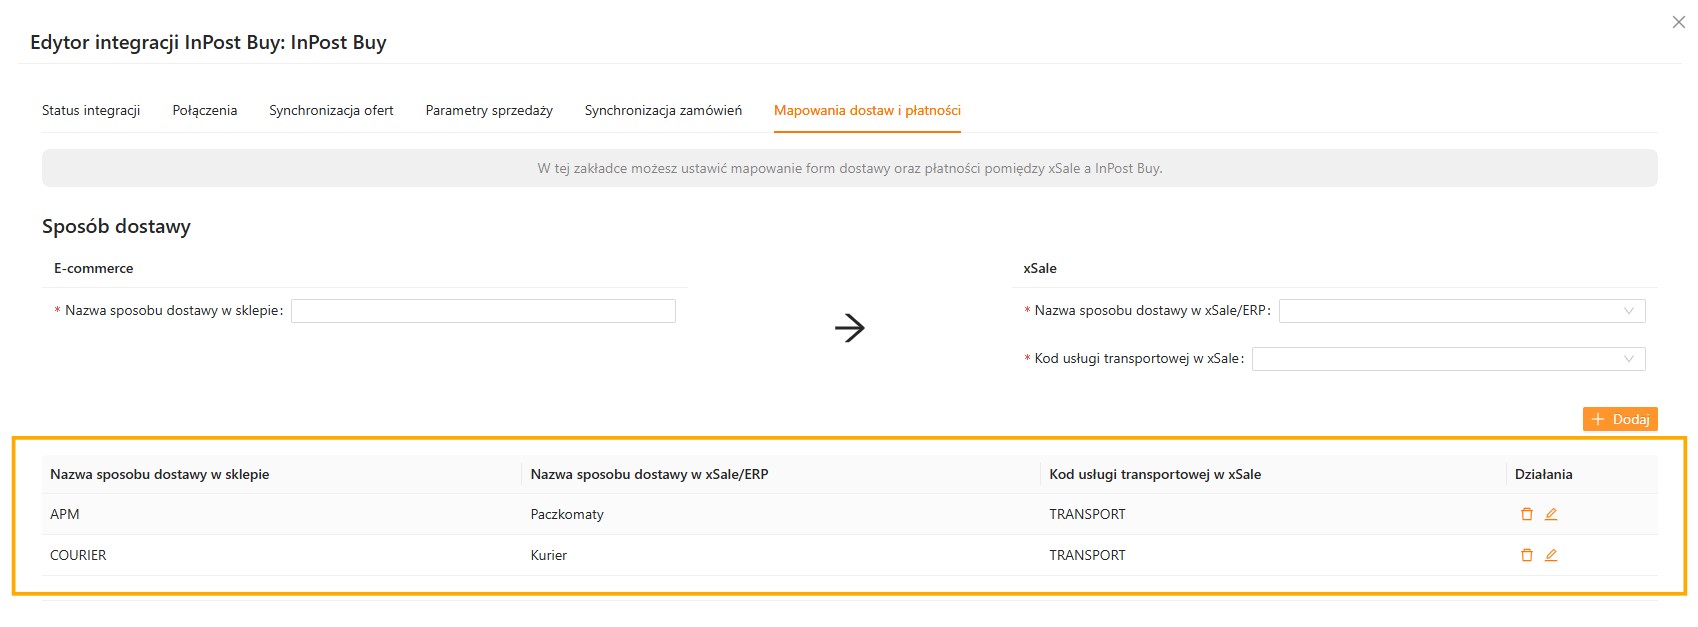Image resolution: width=1698 pixels, height=627 pixels.
Task: Click the Paczkomaty table cell
Action: (x=567, y=514)
